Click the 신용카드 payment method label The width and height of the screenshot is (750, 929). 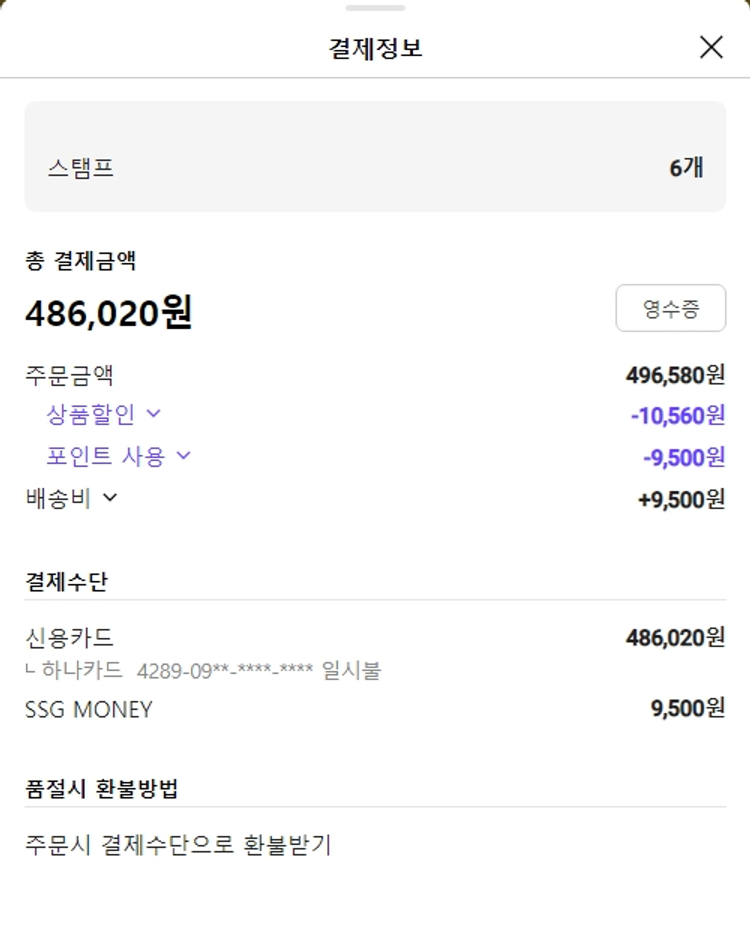click(69, 637)
